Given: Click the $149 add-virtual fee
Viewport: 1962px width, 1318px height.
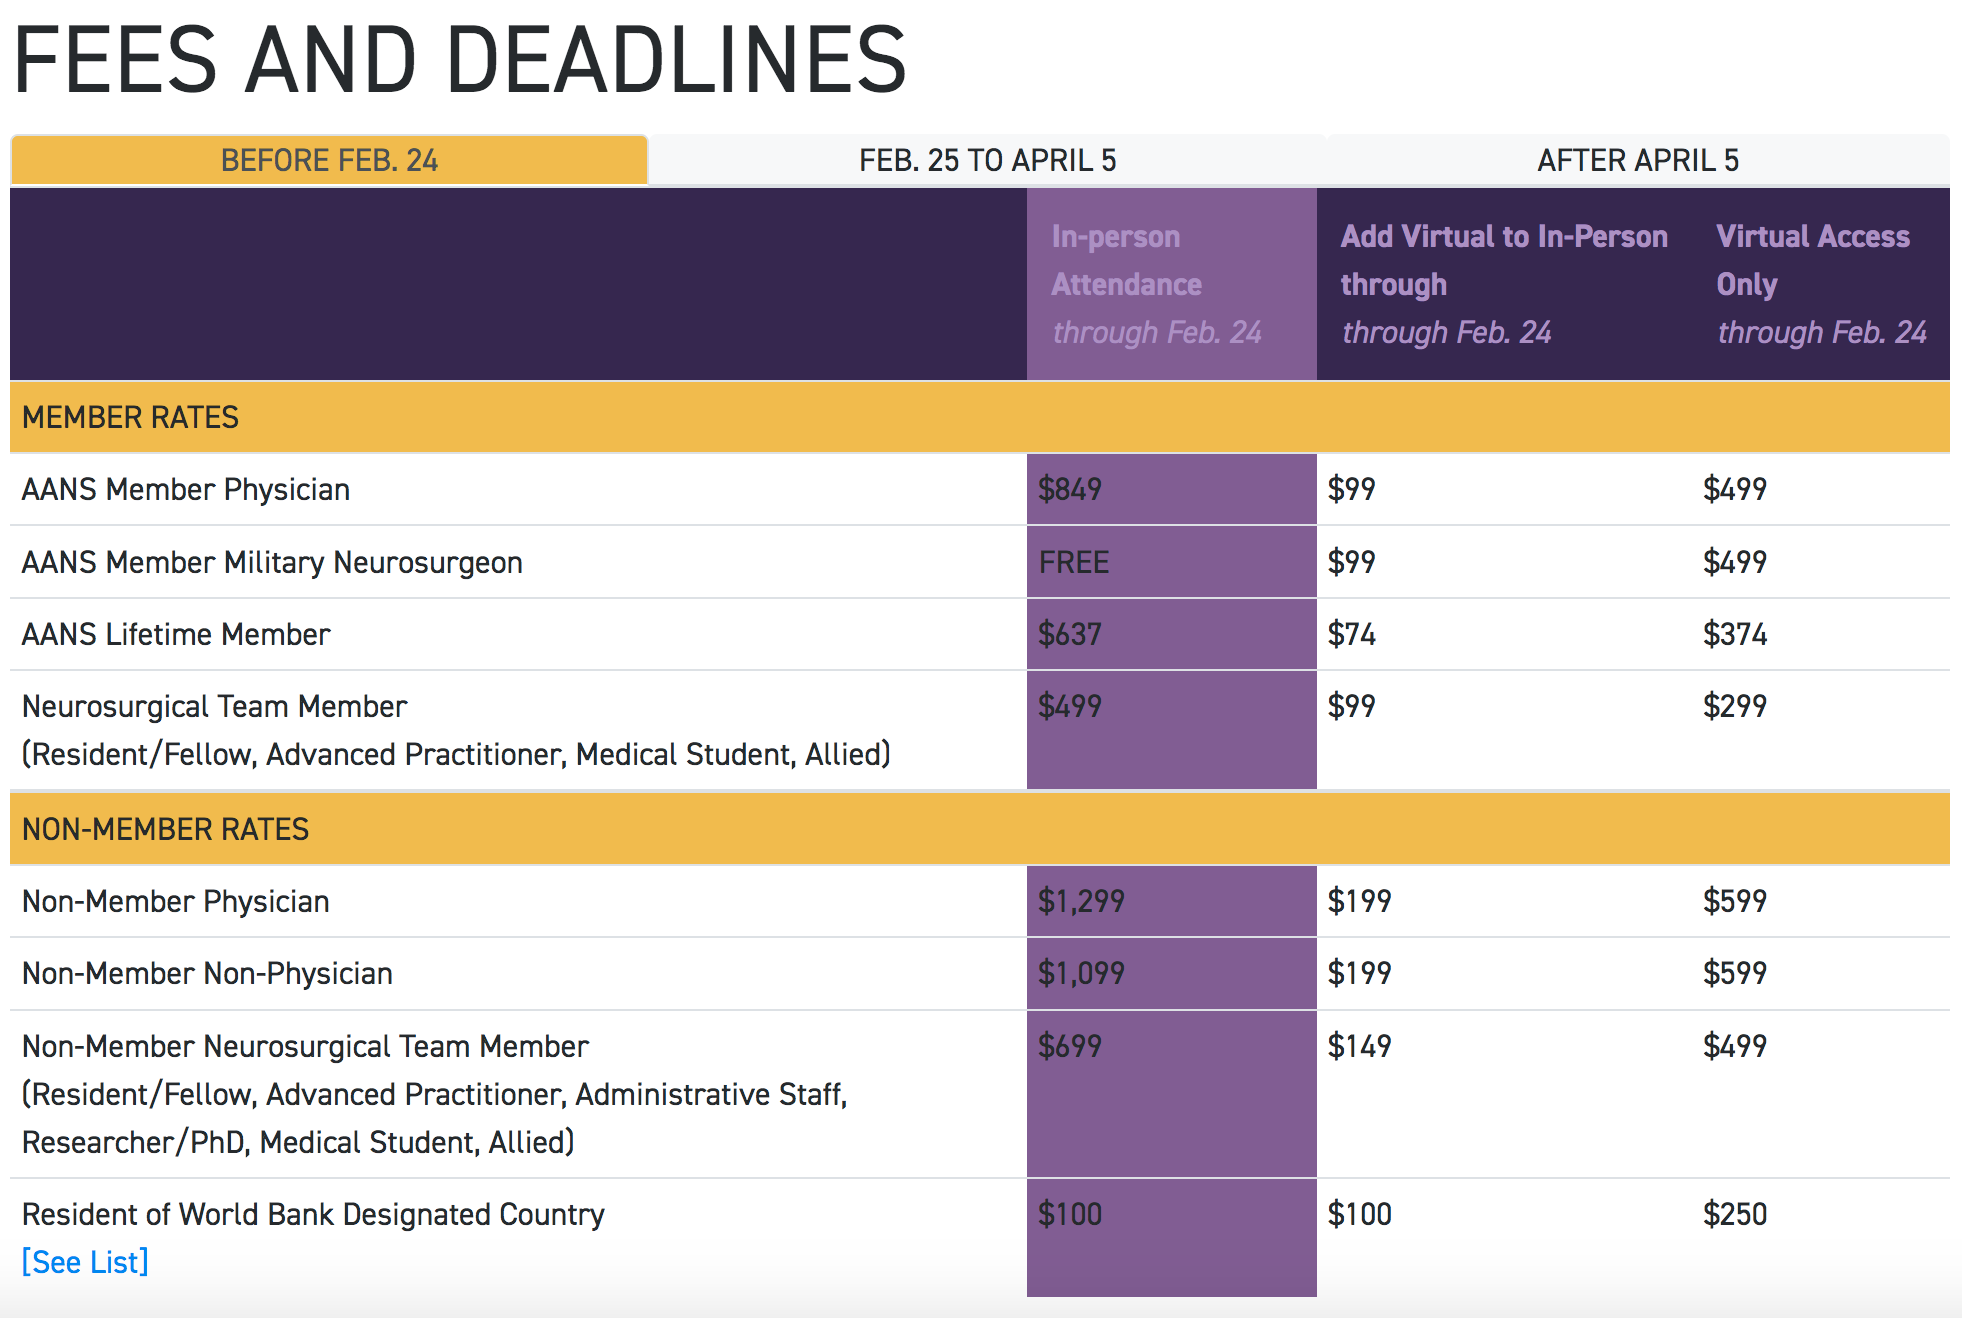Looking at the screenshot, I should click(1360, 1047).
